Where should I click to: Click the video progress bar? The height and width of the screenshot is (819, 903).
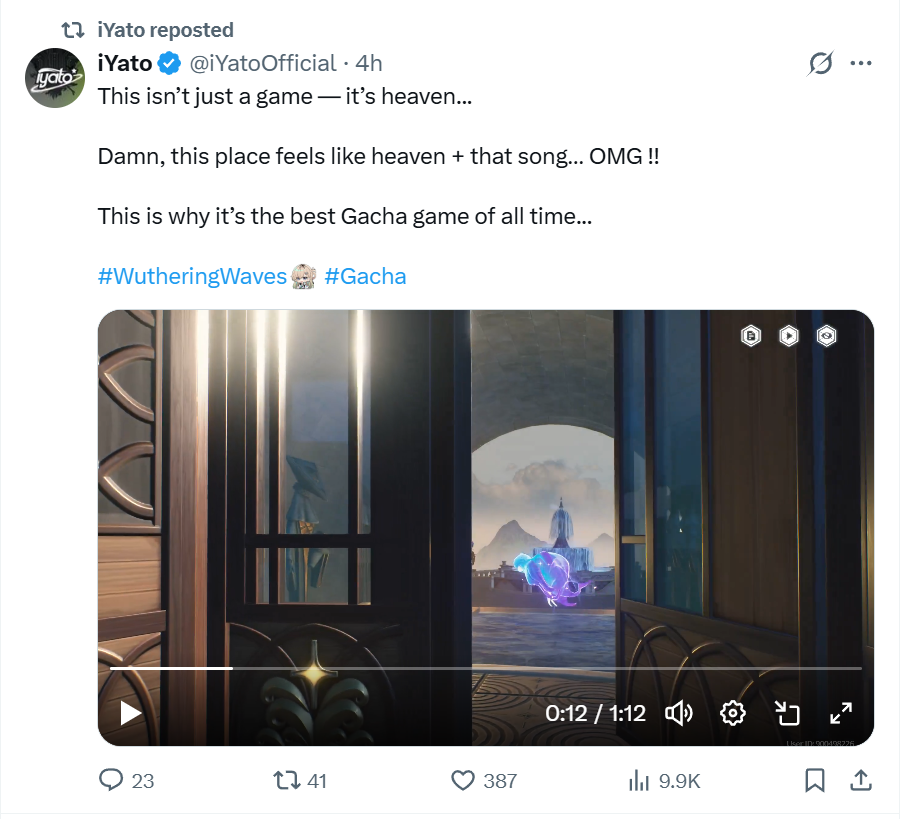485,668
